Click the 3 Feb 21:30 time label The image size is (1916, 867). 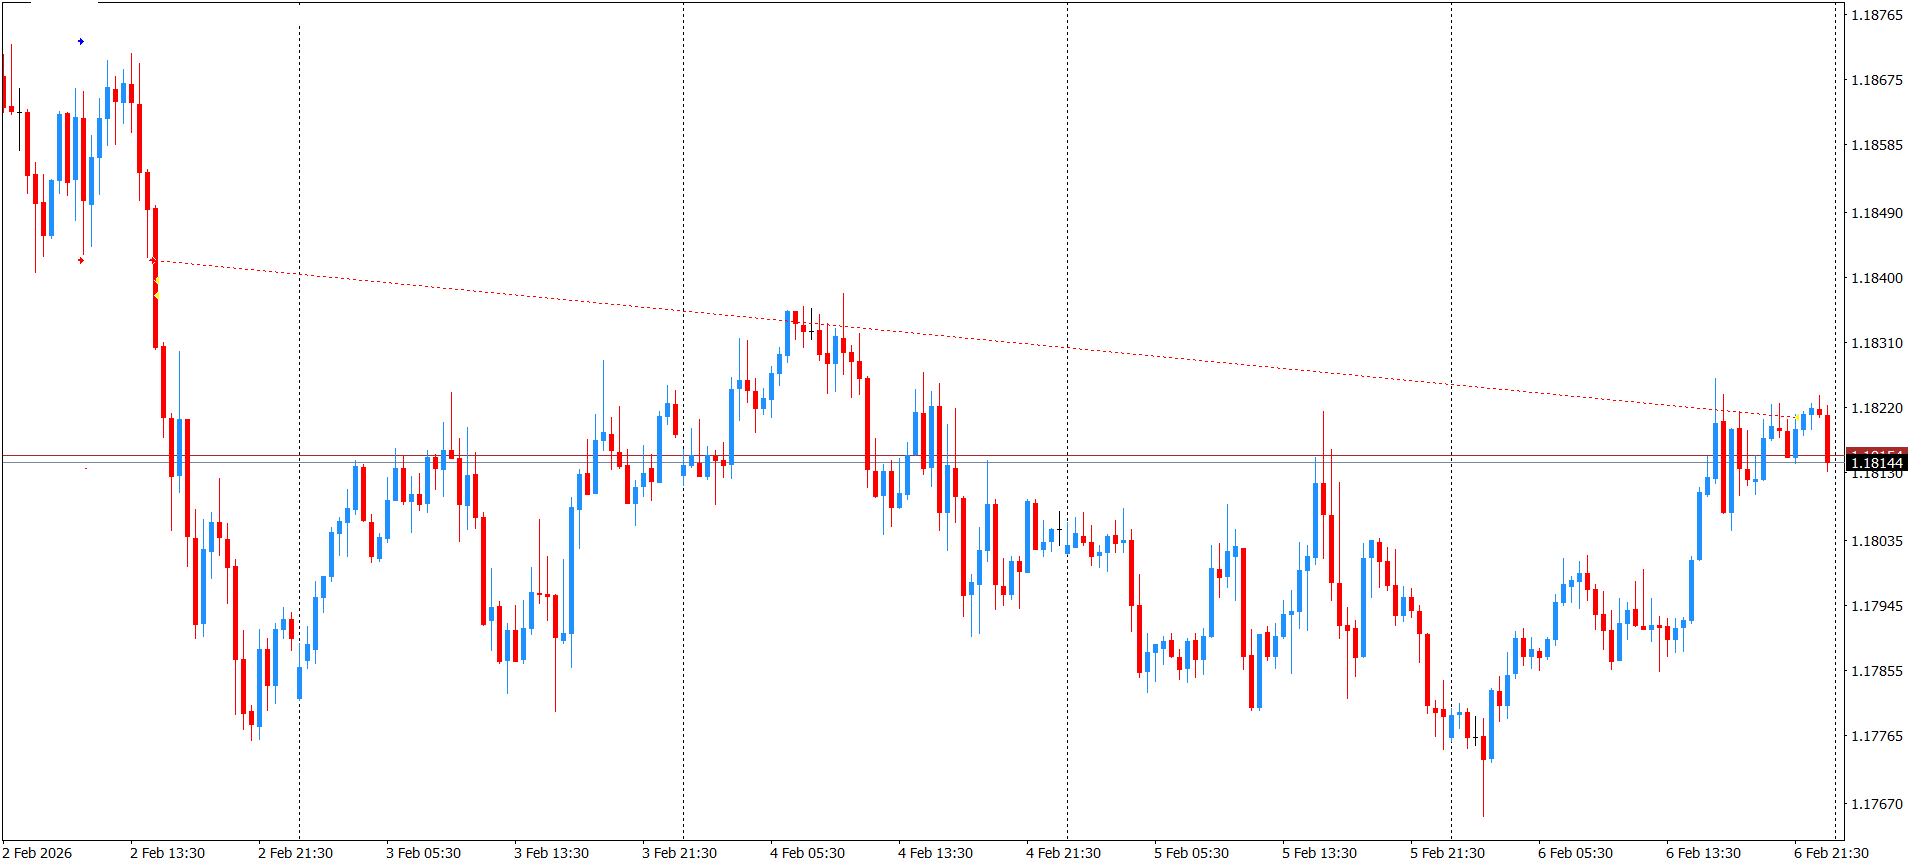(679, 853)
